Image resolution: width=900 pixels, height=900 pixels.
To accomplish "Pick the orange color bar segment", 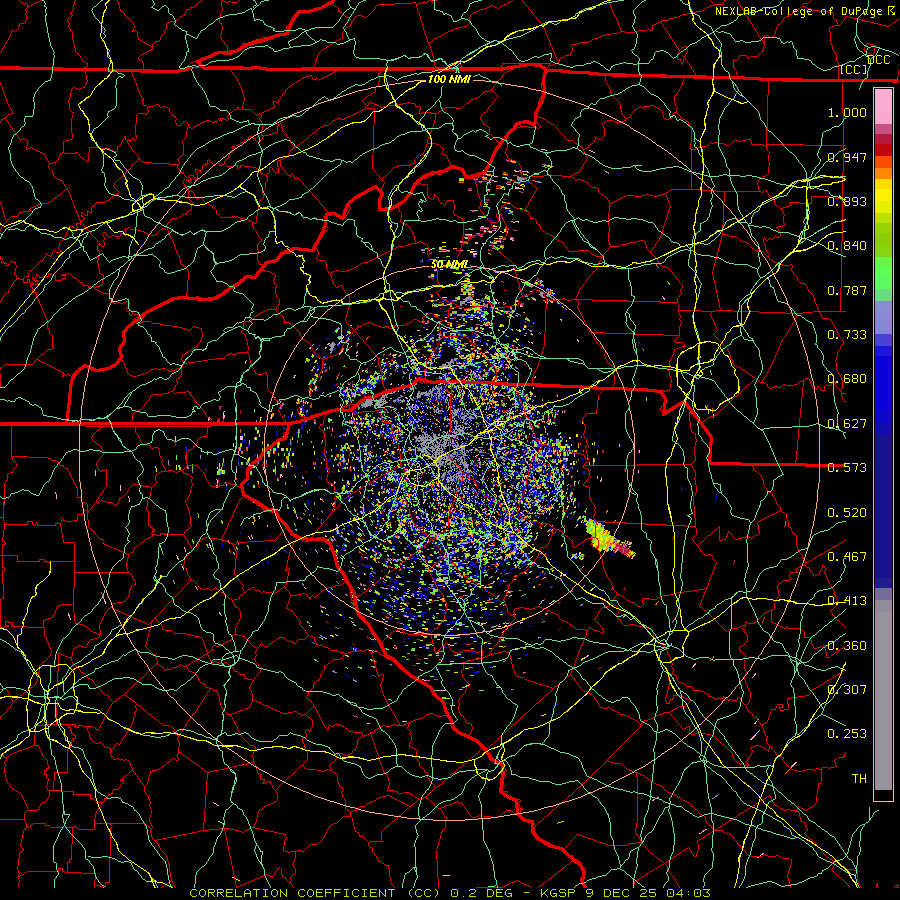I will click(883, 173).
